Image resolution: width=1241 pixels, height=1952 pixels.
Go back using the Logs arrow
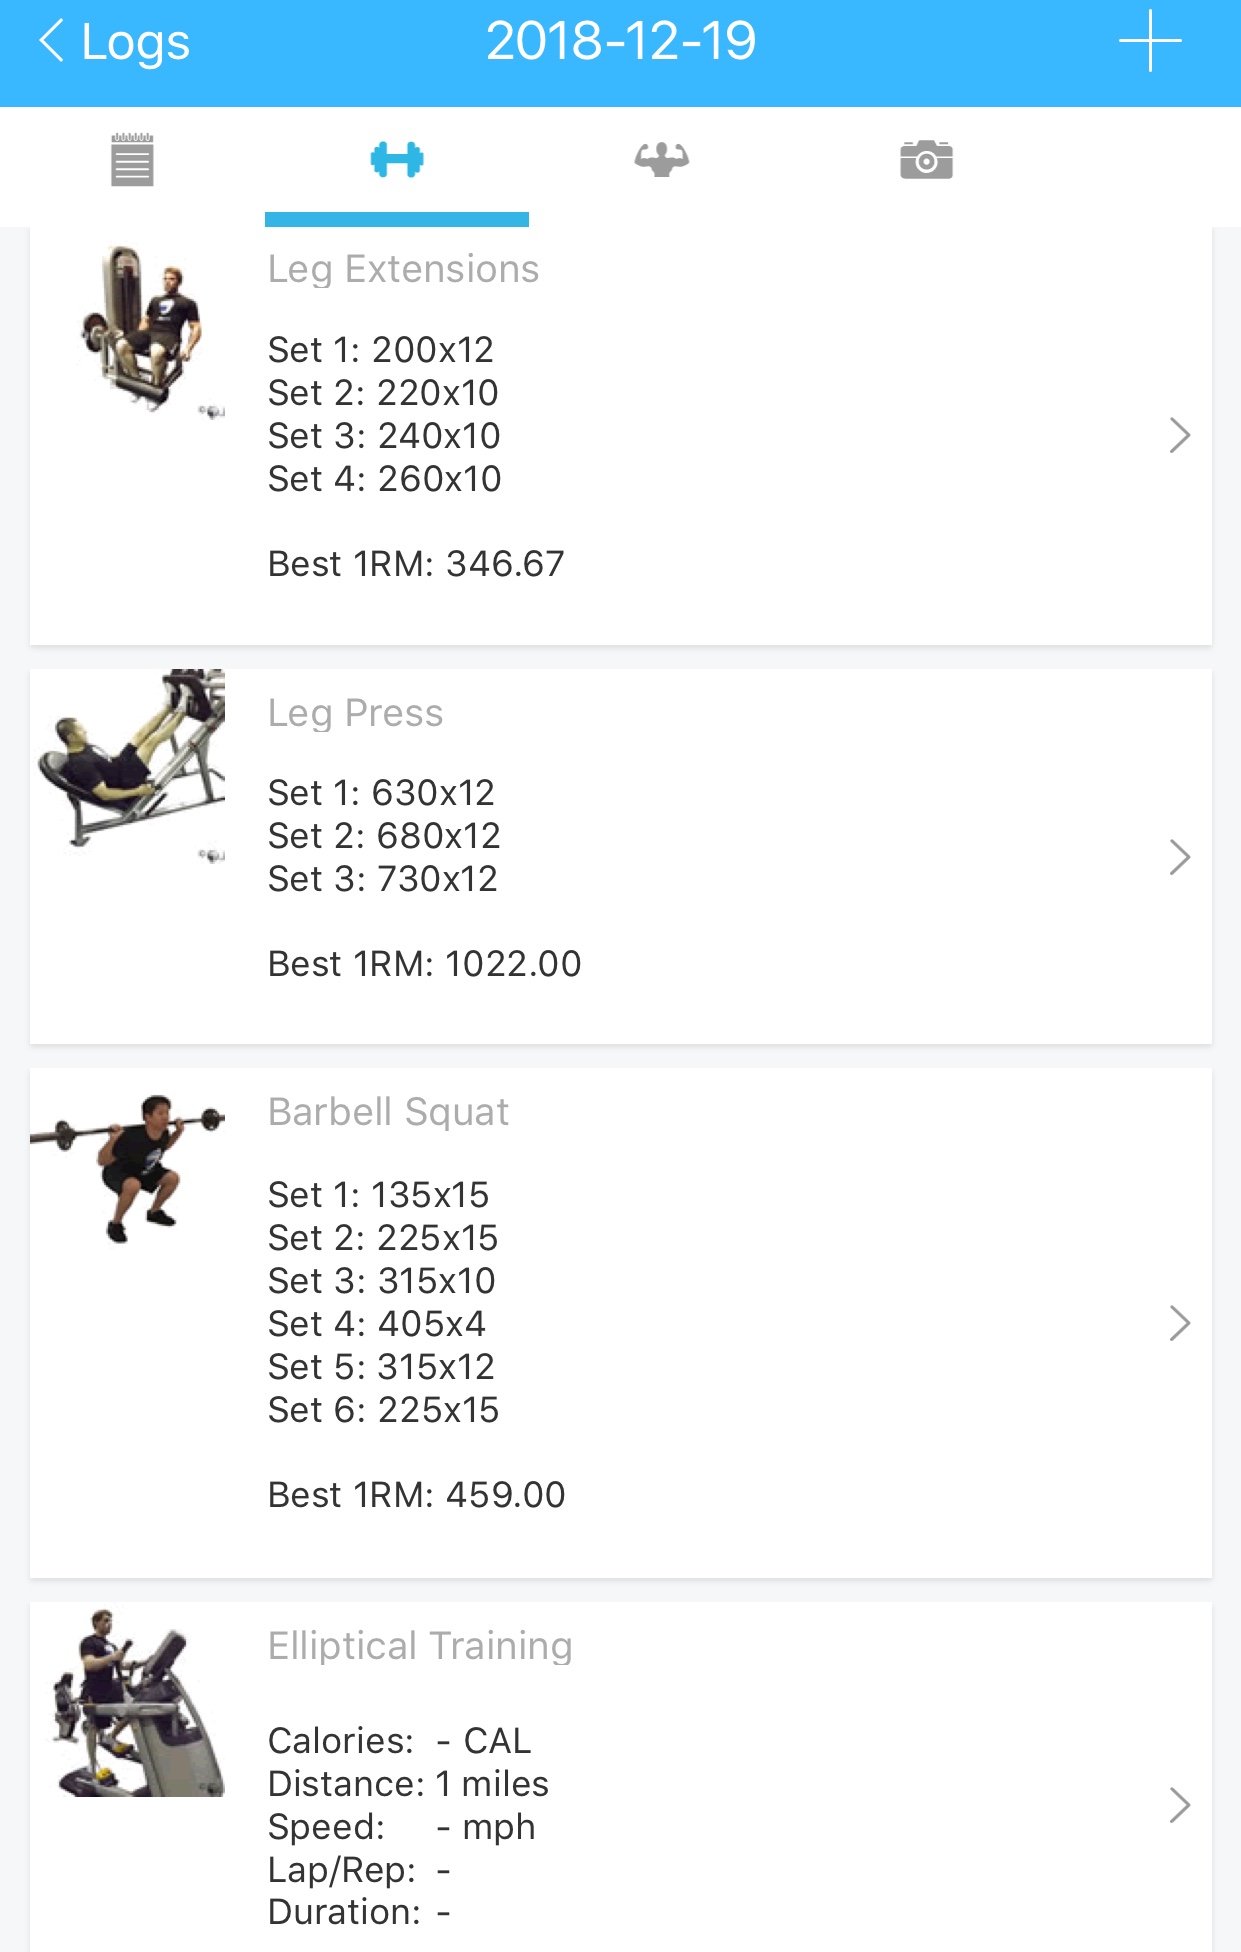pyautogui.click(x=52, y=42)
